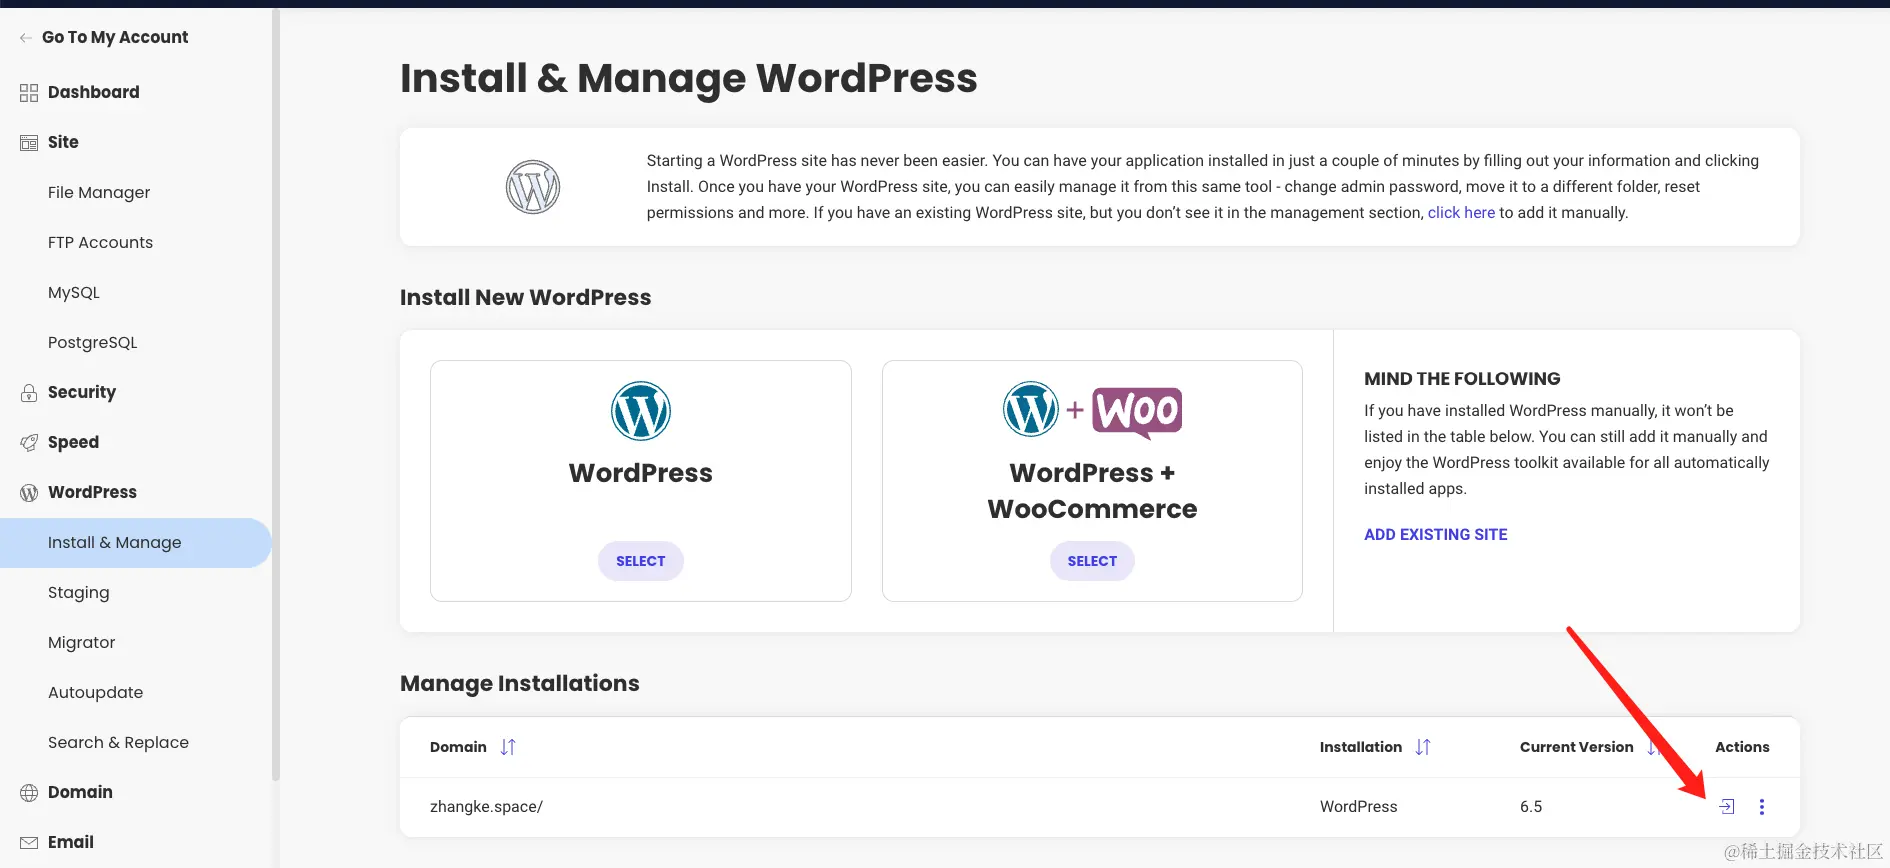The image size is (1890, 868).
Task: Click the 6.5 version cell
Action: click(x=1531, y=807)
